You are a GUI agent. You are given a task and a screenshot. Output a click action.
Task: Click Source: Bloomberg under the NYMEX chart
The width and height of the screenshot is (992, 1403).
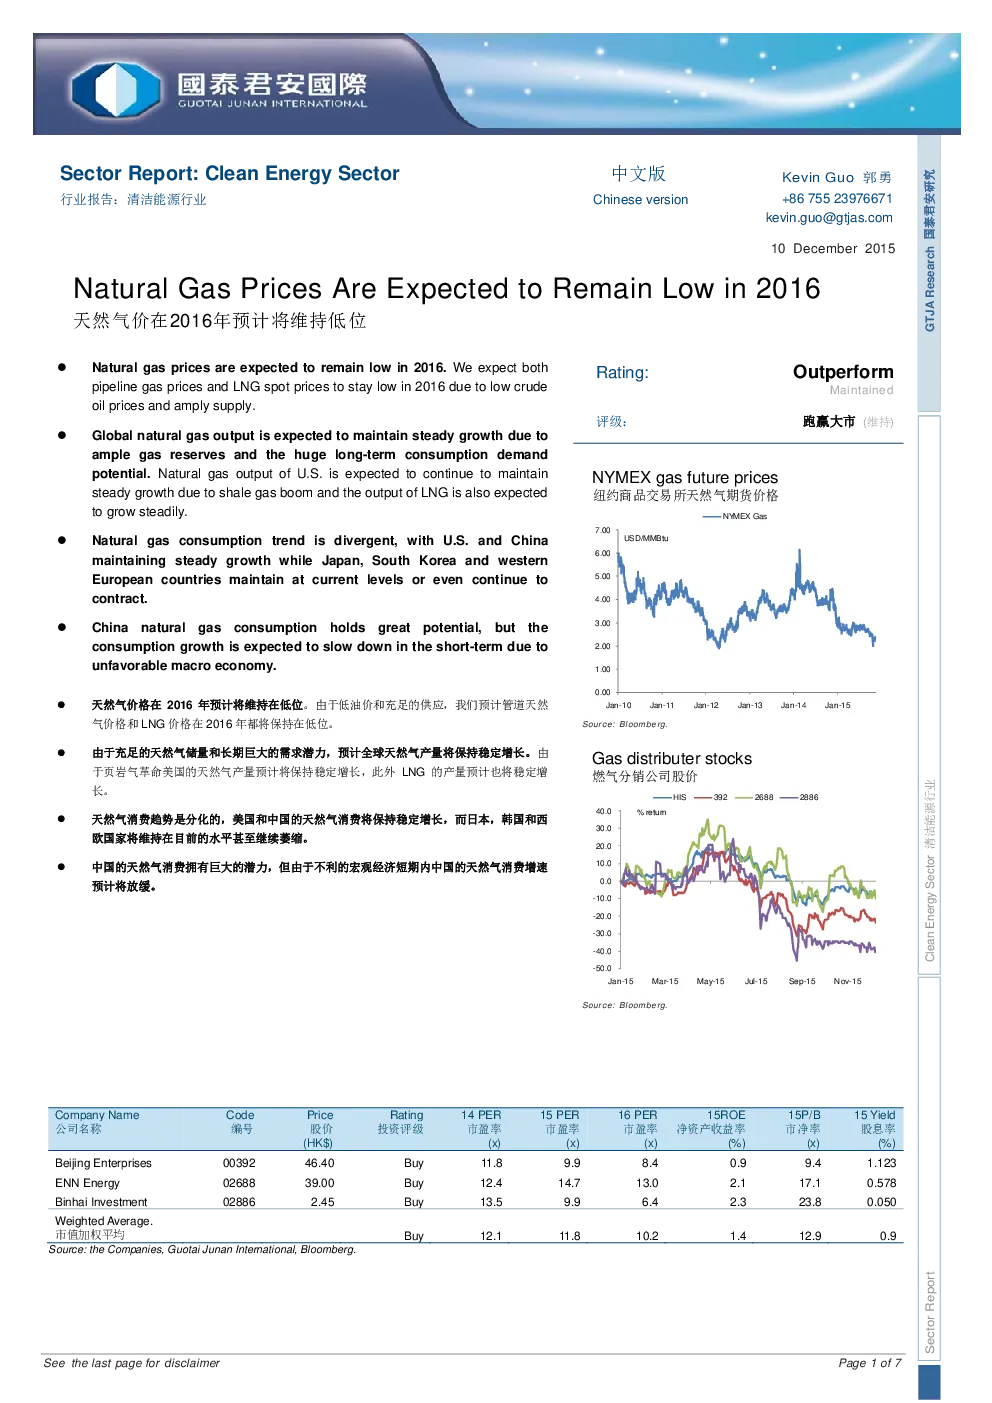625,724
